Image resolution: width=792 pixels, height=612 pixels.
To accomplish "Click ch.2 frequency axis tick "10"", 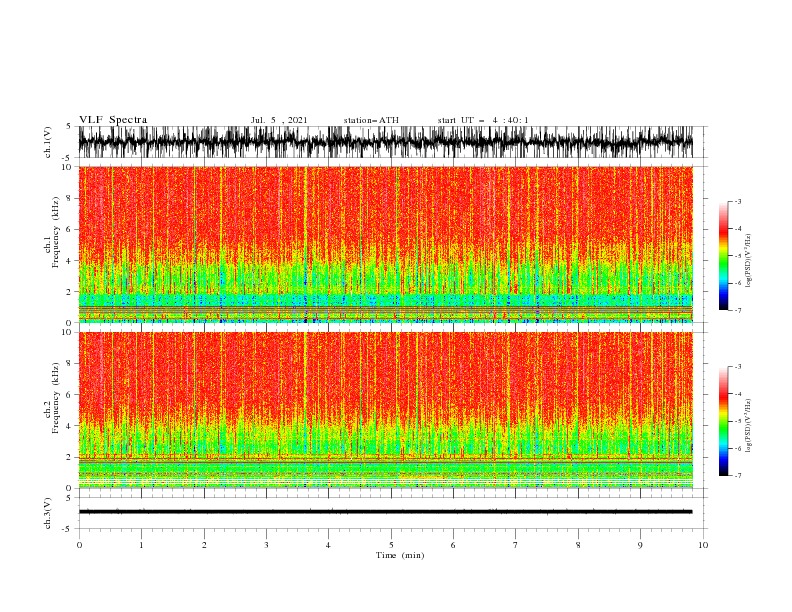I will click(68, 332).
